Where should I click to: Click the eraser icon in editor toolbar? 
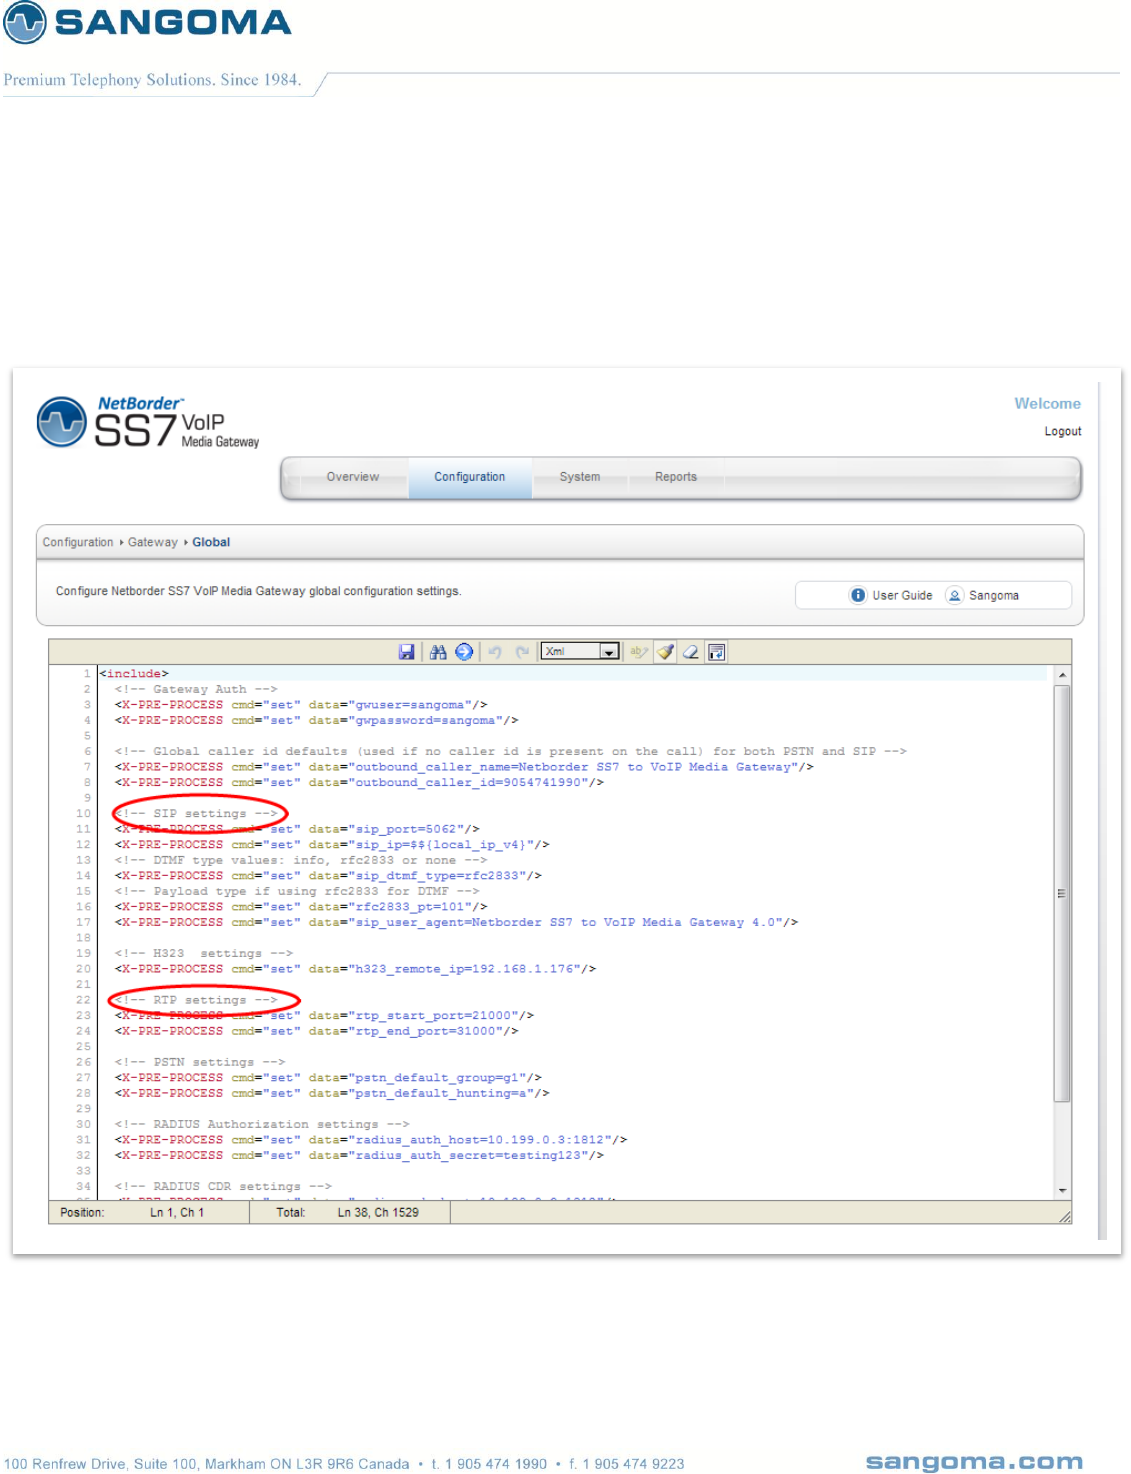pyautogui.click(x=691, y=652)
